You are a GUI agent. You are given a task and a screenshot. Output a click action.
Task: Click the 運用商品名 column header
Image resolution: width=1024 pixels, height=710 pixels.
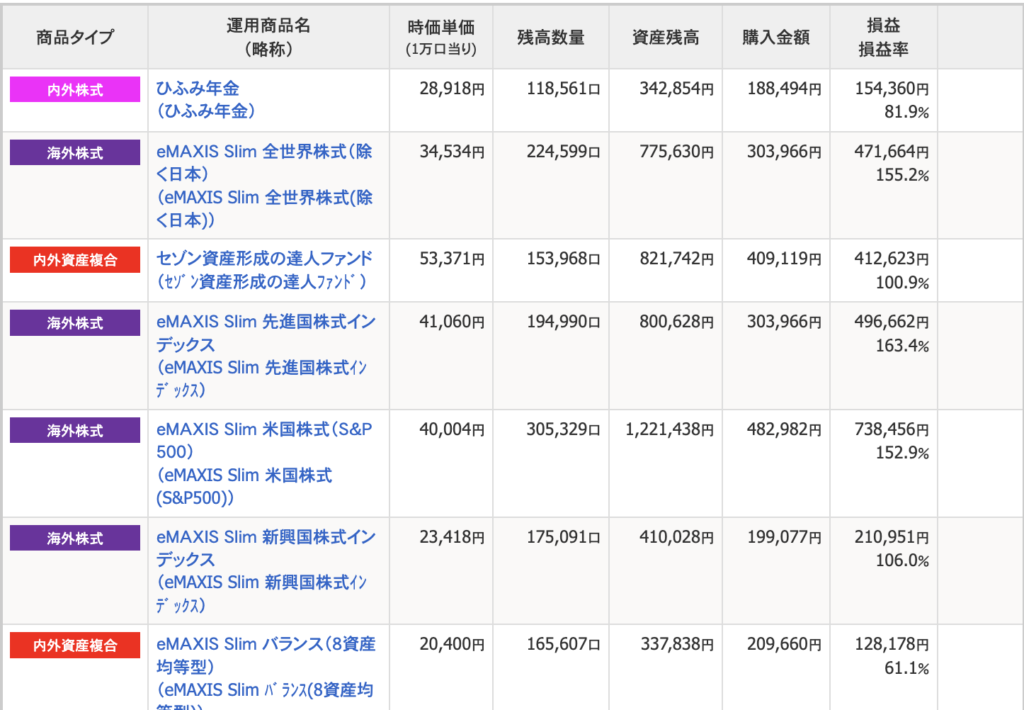coord(268,38)
